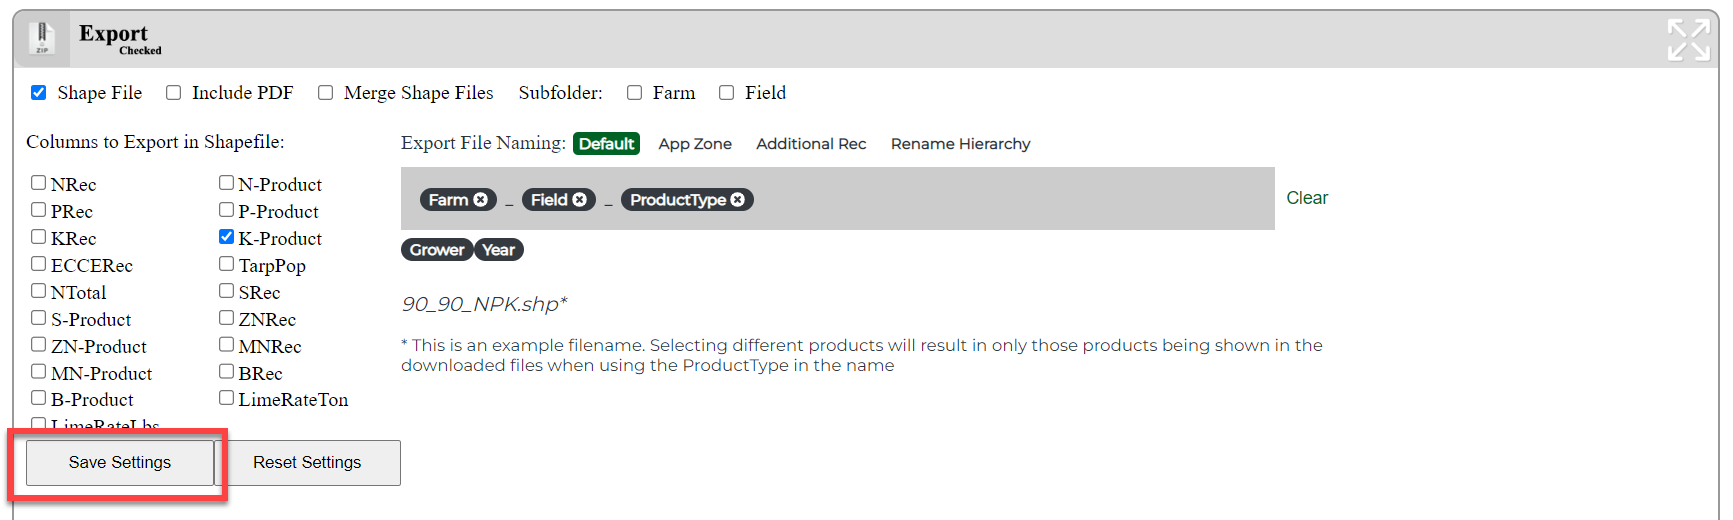Choose the Rename Hierarchy tab
The width and height of the screenshot is (1733, 520).
[x=960, y=144]
